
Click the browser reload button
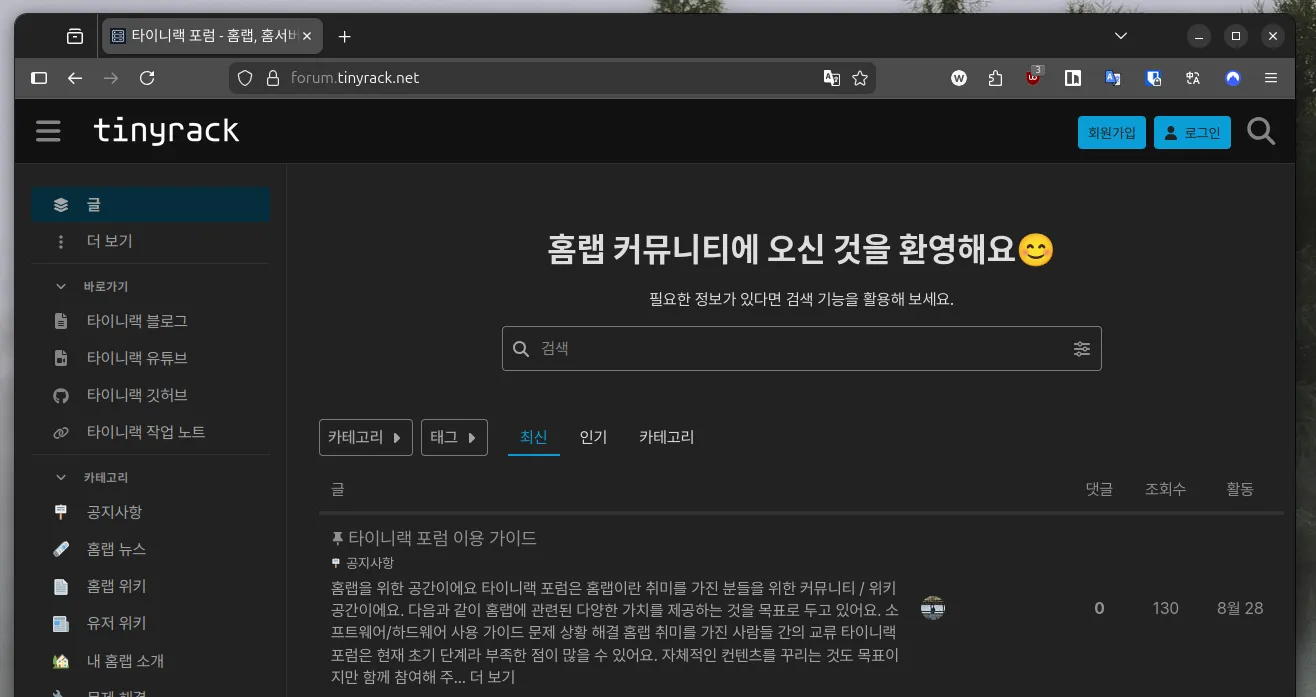click(147, 78)
